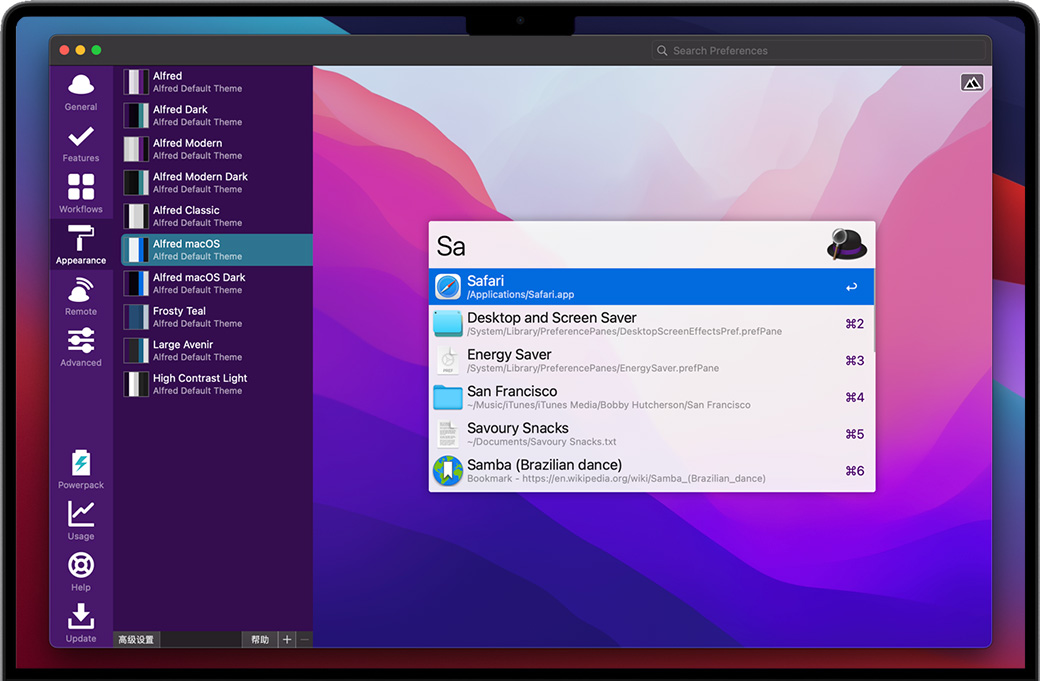Image resolution: width=1040 pixels, height=681 pixels.
Task: Select the Alfred Classic theme
Action: 217,216
